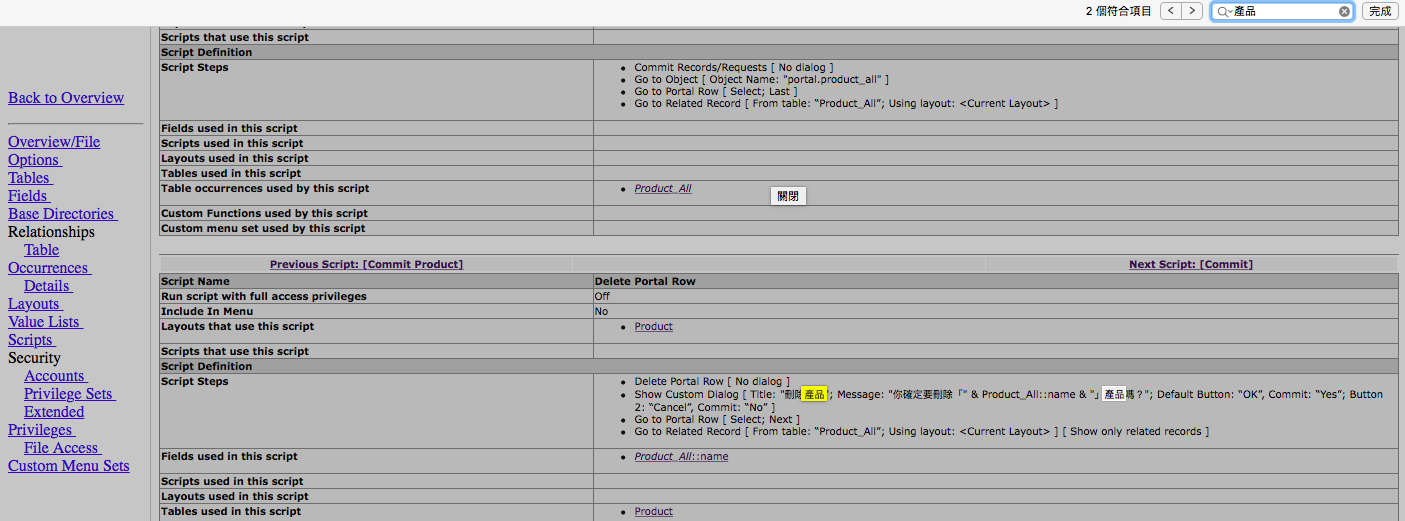Open the Layouts sidebar link
The image size is (1405, 521).
pyautogui.click(x=34, y=304)
